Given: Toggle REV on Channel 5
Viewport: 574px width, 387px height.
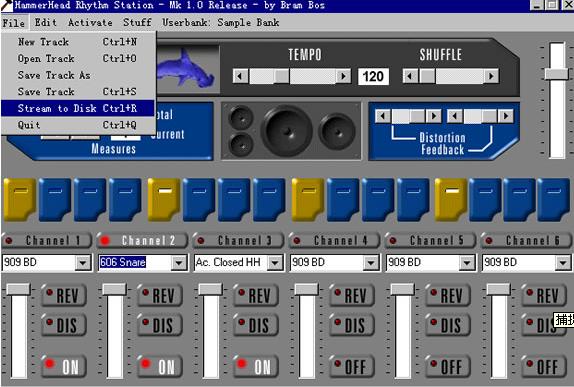Looking at the screenshot, I should 447,295.
